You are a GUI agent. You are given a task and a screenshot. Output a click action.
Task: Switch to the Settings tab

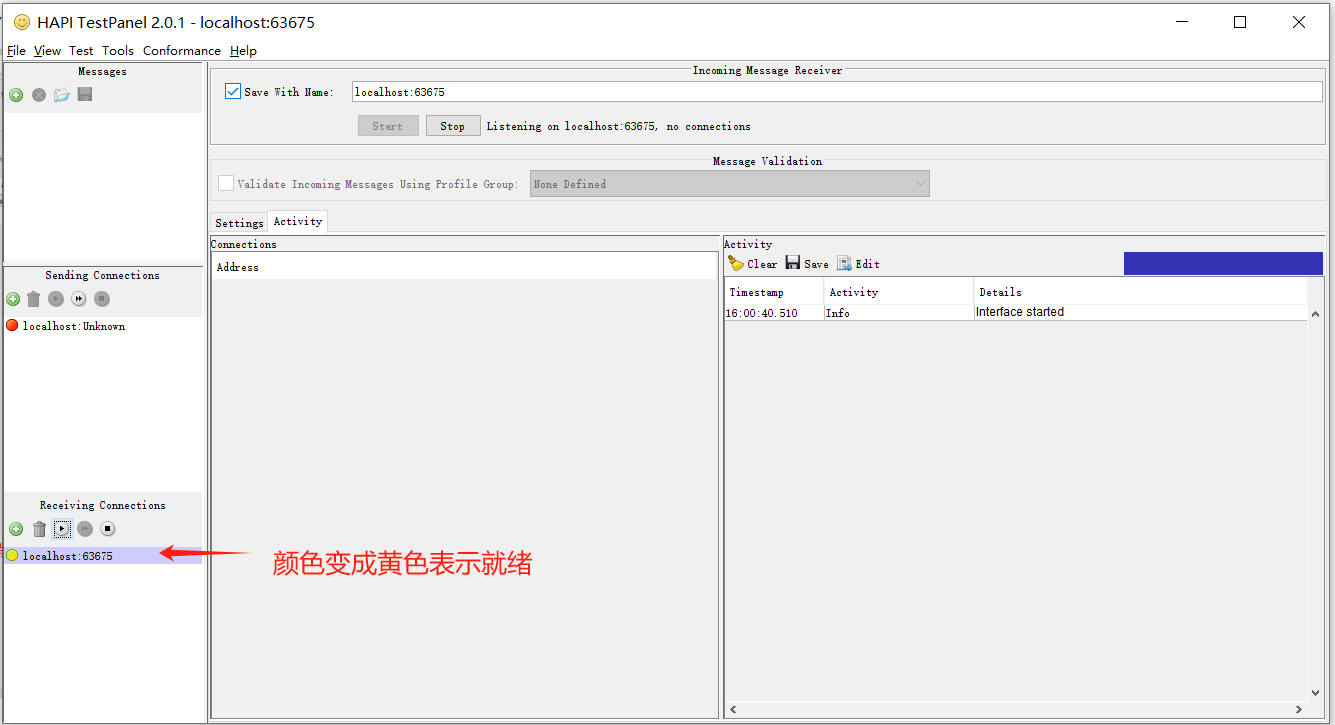coord(239,223)
